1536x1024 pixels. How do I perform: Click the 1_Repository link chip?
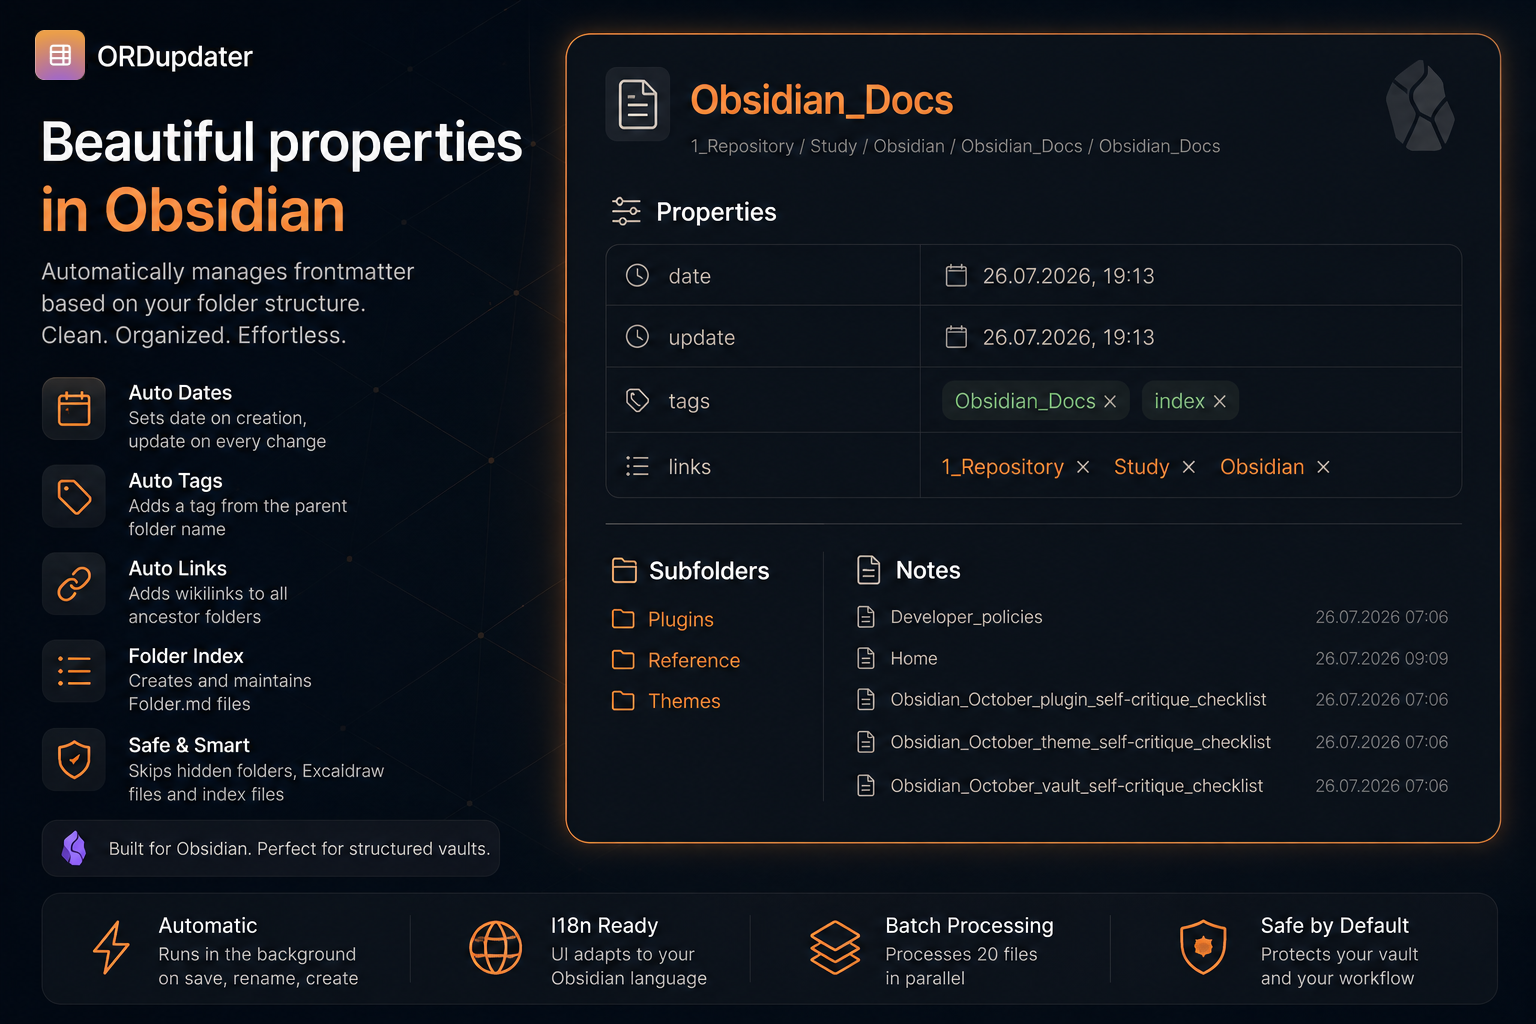tap(1002, 467)
